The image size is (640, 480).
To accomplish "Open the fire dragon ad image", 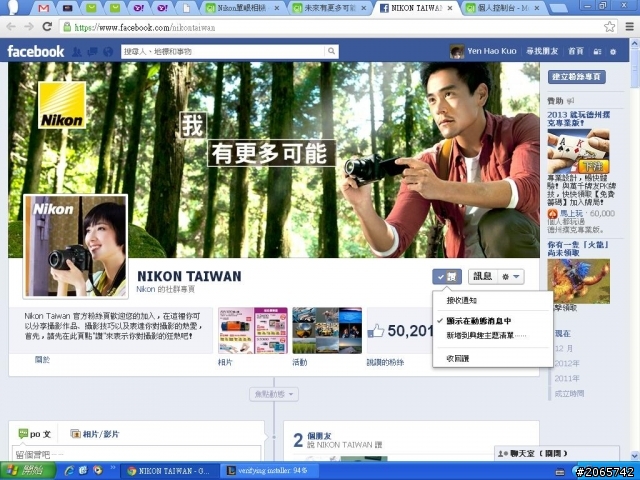I will tap(578, 281).
